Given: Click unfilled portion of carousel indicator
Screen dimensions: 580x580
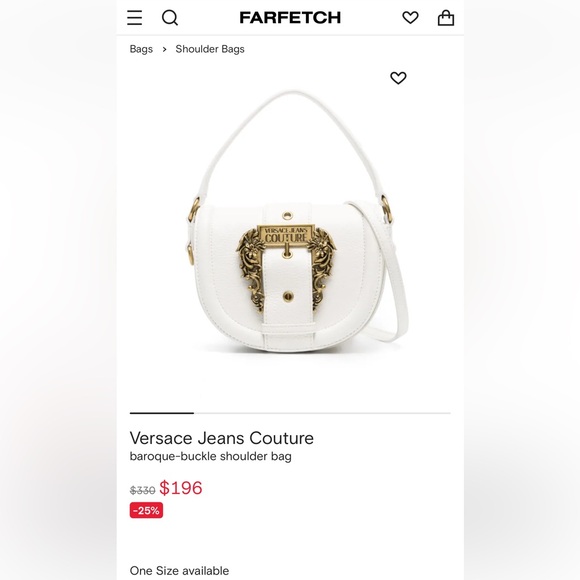Looking at the screenshot, I should point(322,413).
